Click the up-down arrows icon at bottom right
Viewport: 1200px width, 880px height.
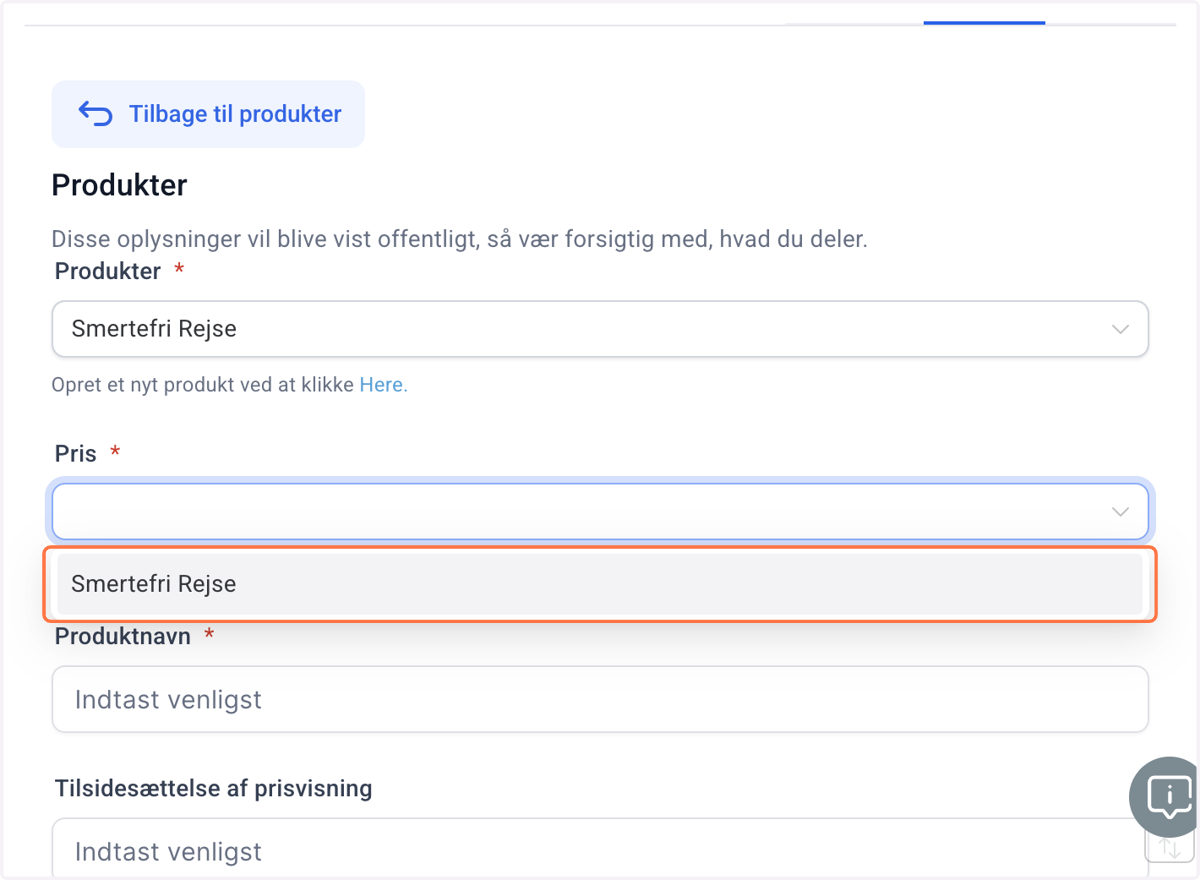[x=1170, y=850]
